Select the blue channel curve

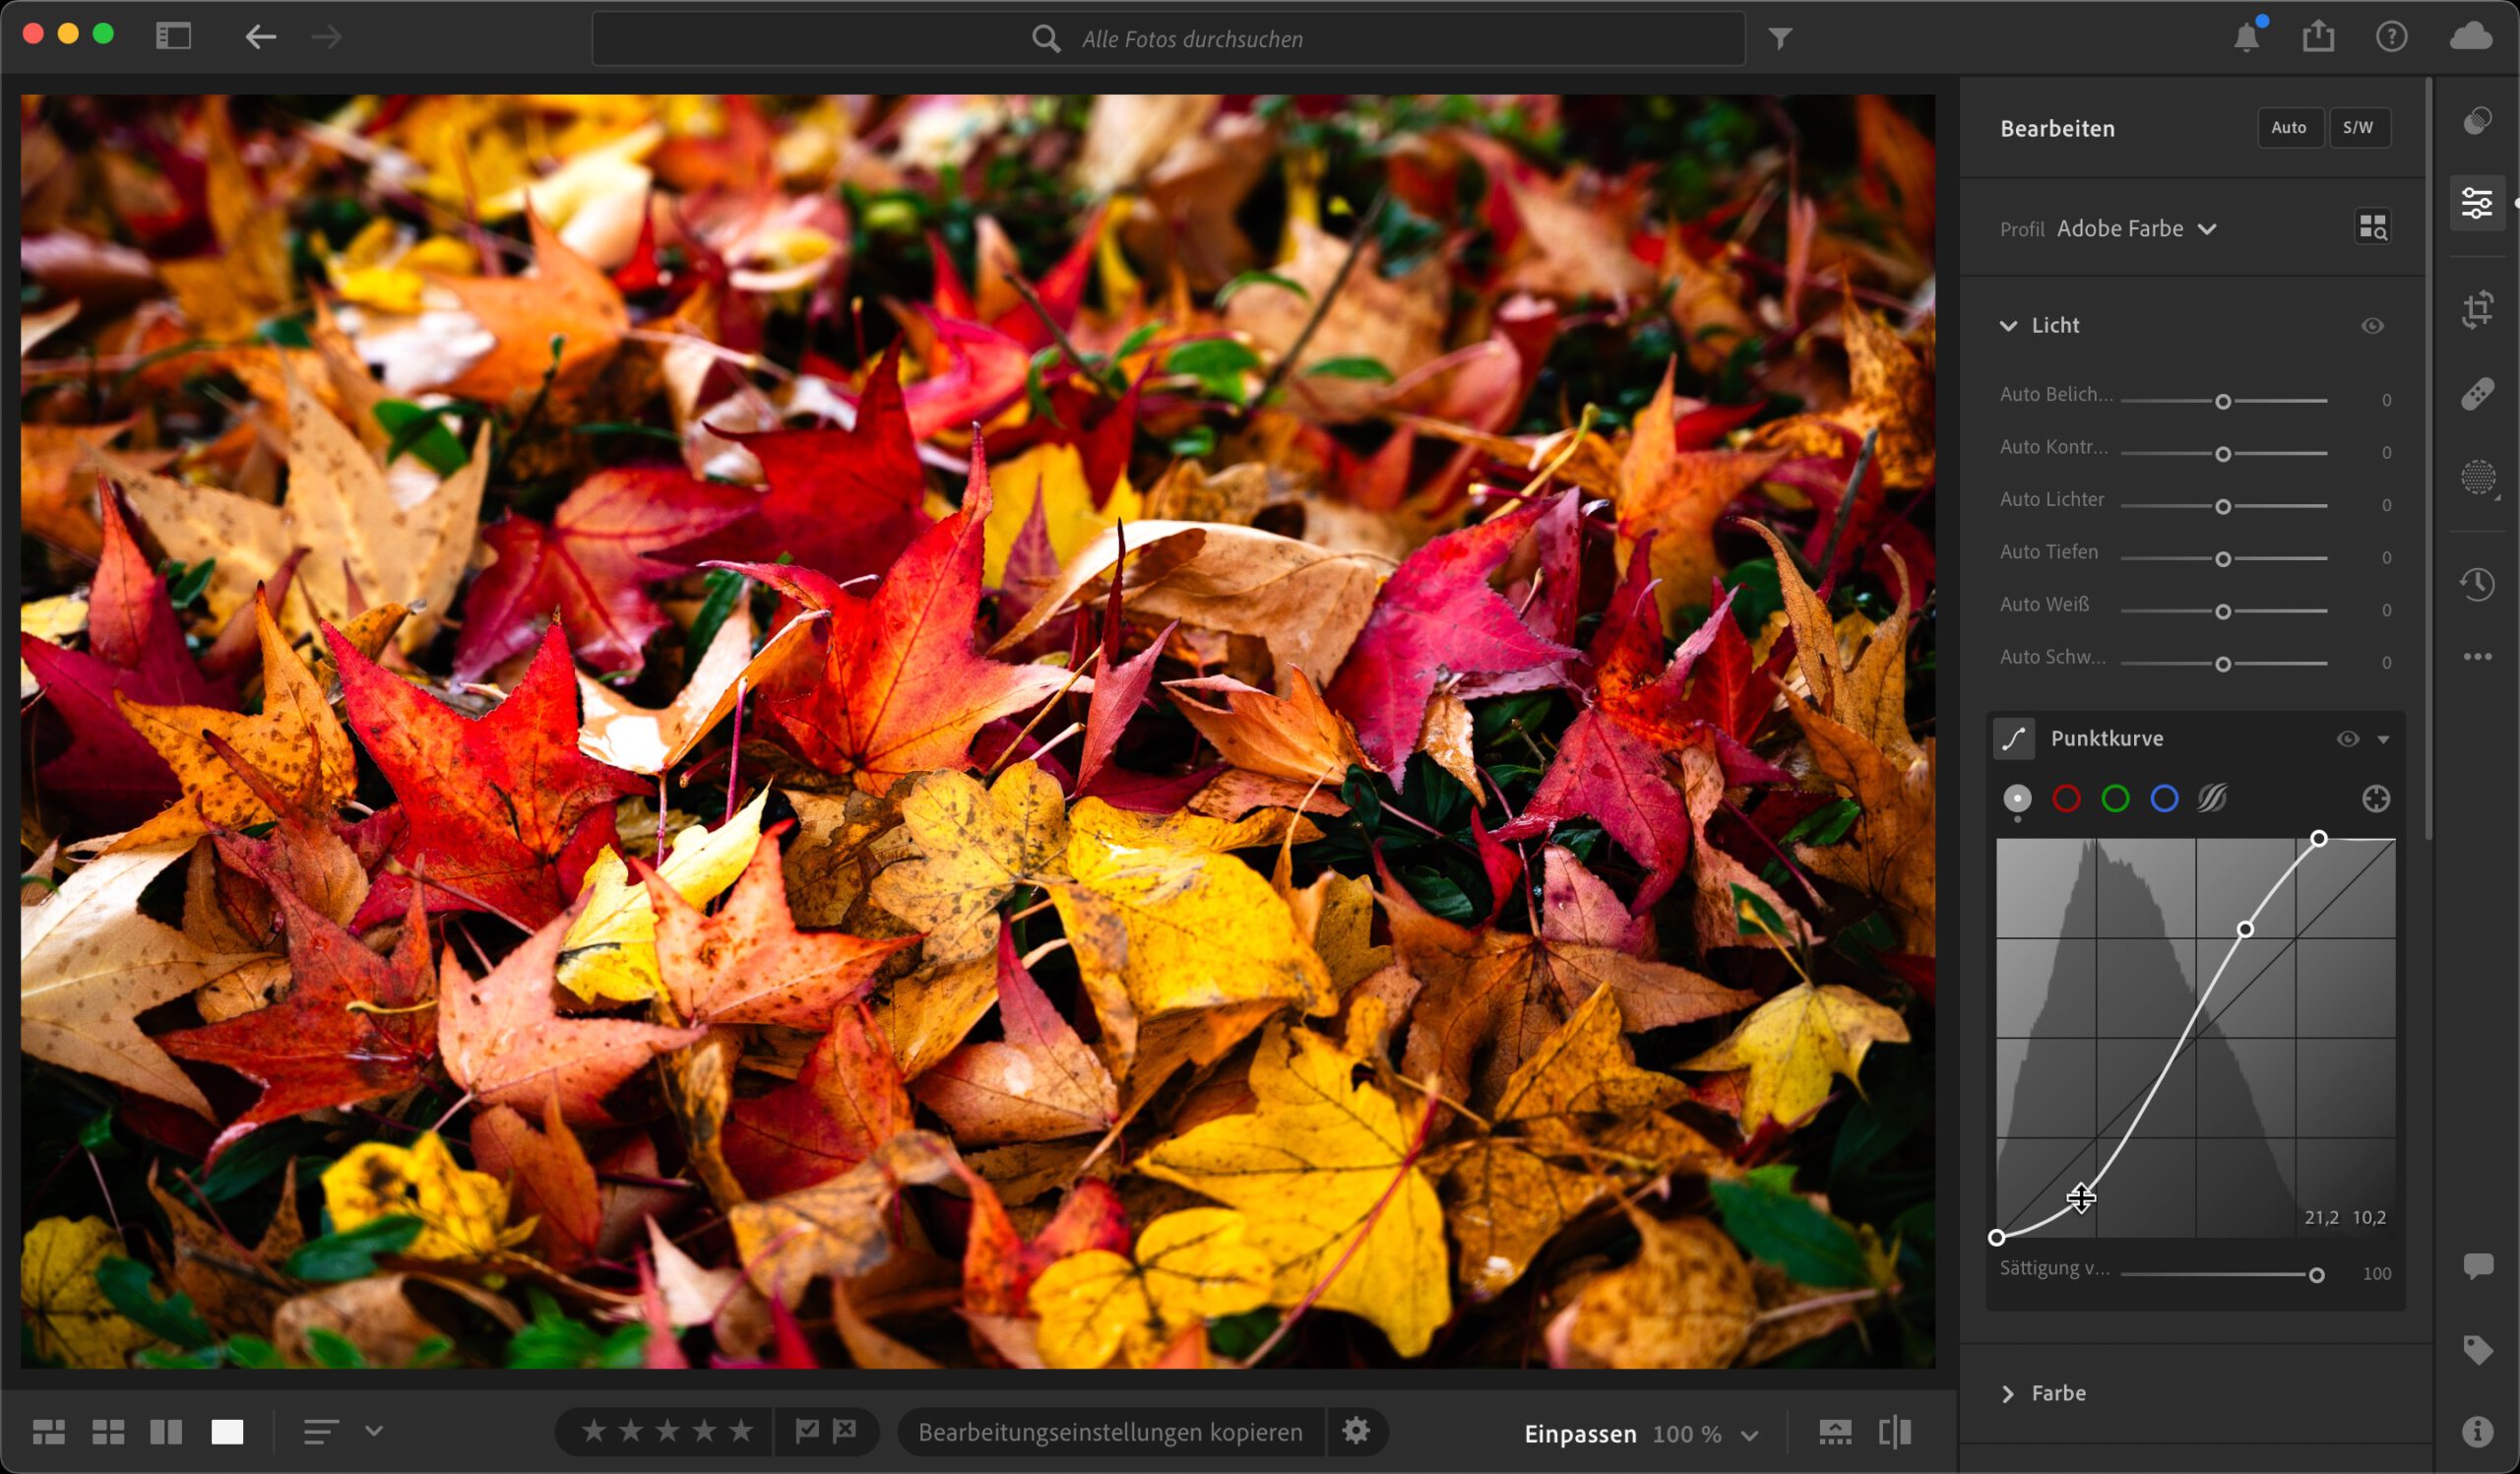click(x=2164, y=799)
